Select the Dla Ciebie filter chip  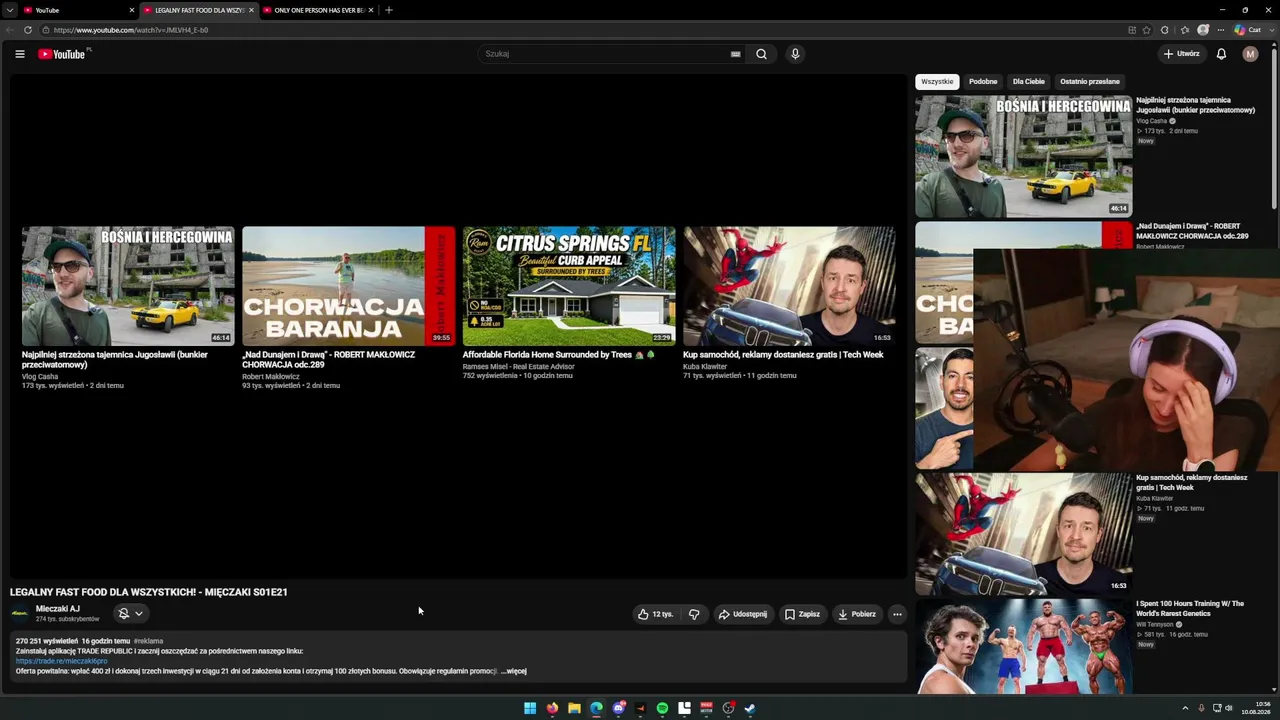click(1028, 82)
